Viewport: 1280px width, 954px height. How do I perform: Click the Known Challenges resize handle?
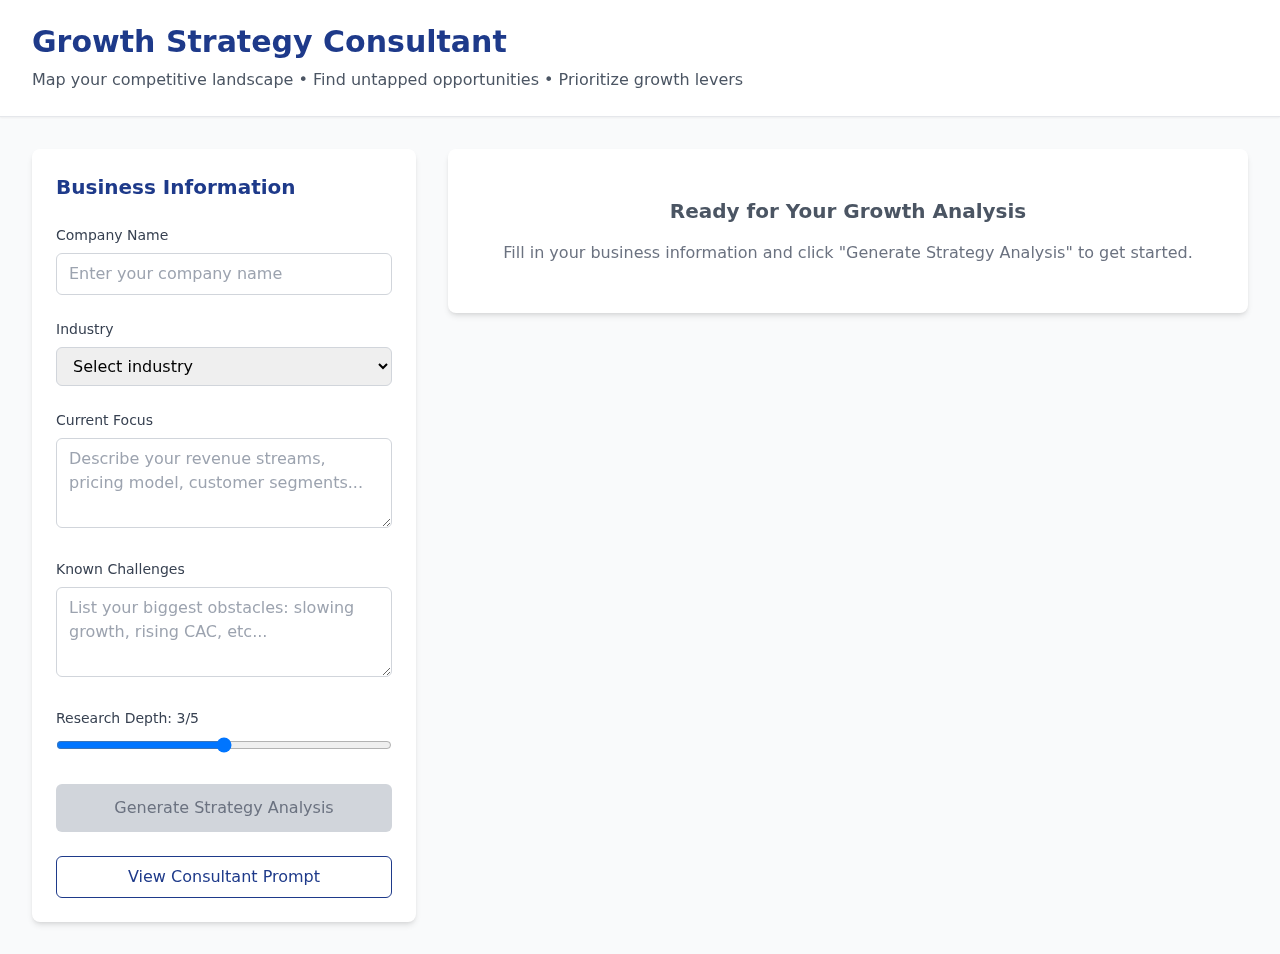[x=385, y=670]
